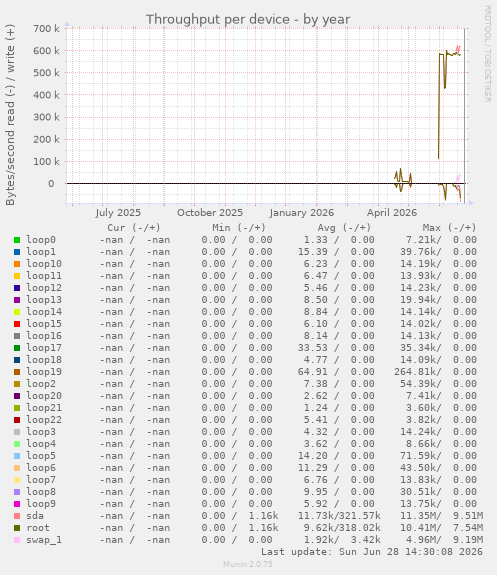Click the gray loop16 legend swatch
497x575 pixels.
click(17, 336)
